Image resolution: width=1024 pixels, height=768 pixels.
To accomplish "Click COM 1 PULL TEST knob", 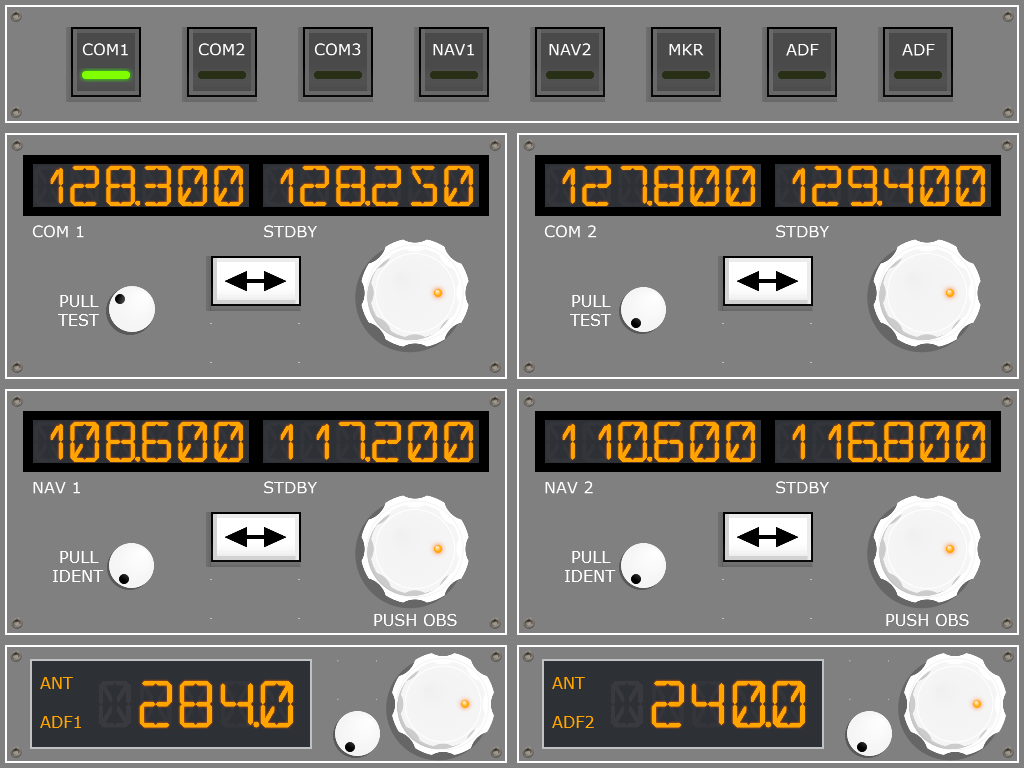I will 131,309.
